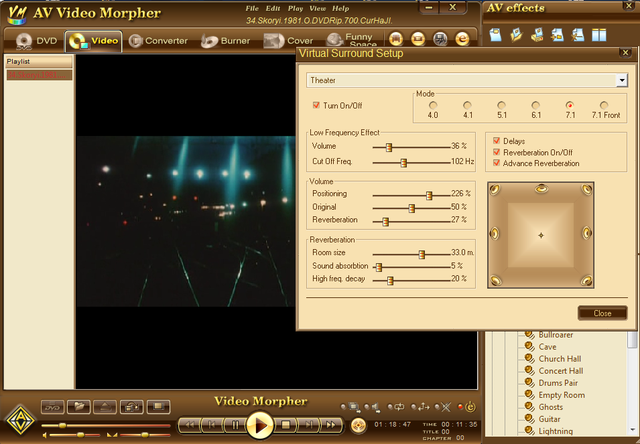Toggle Reverberation On/Off checkbox
The width and height of the screenshot is (640, 444).
pos(496,152)
